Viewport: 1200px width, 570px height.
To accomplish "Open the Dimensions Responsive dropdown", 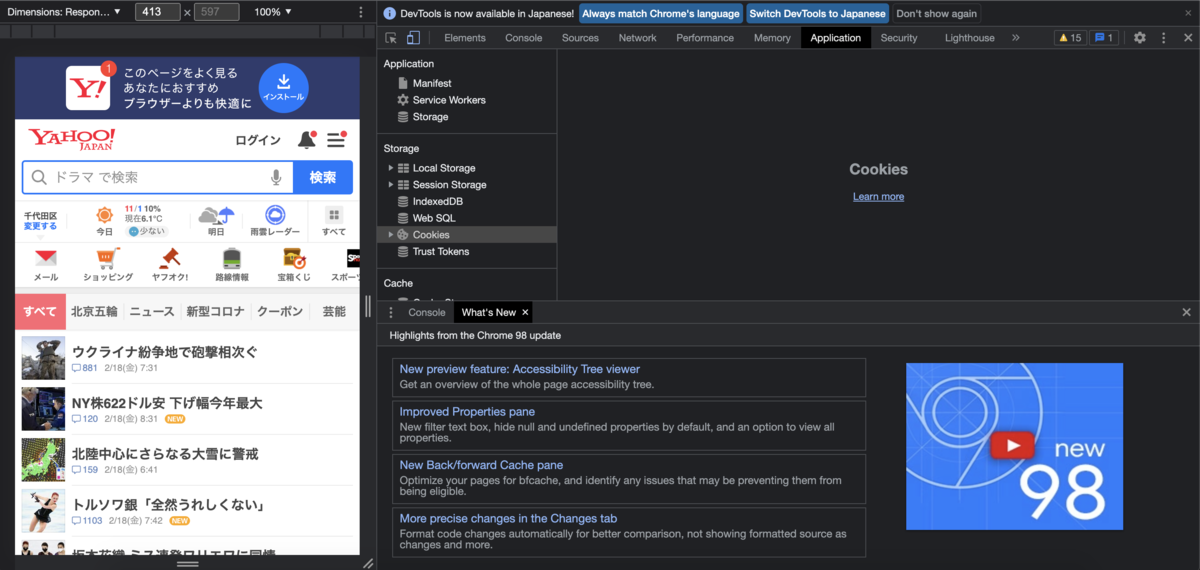I will click(65, 12).
